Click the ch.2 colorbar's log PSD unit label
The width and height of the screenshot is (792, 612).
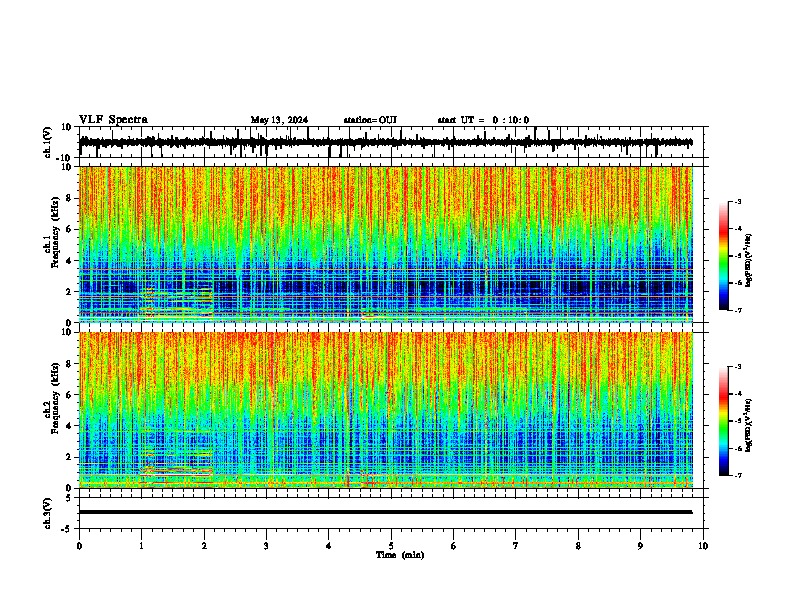pos(749,425)
